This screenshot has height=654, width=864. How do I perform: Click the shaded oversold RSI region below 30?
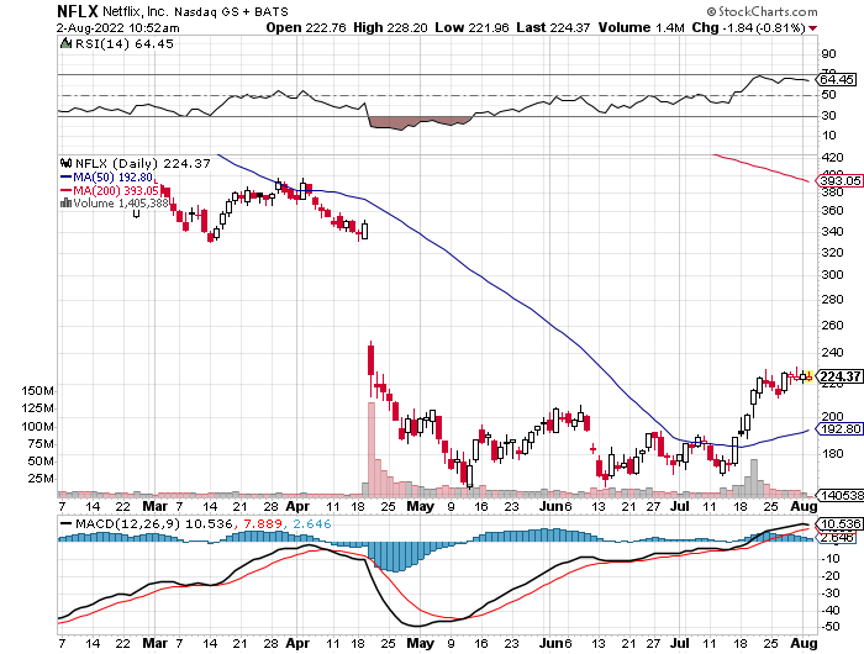click(417, 122)
